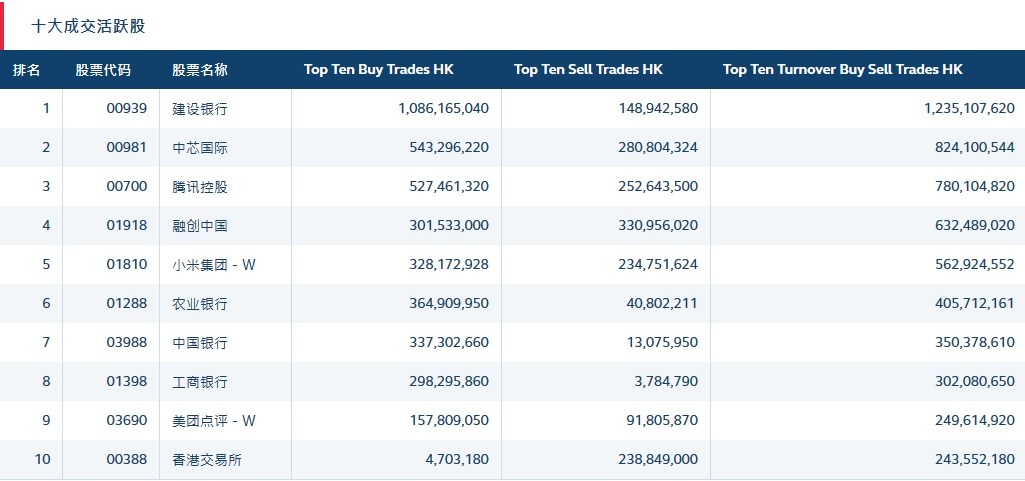Click the 股票代码 column header
Screen dimensions: 1025x481
click(x=103, y=70)
